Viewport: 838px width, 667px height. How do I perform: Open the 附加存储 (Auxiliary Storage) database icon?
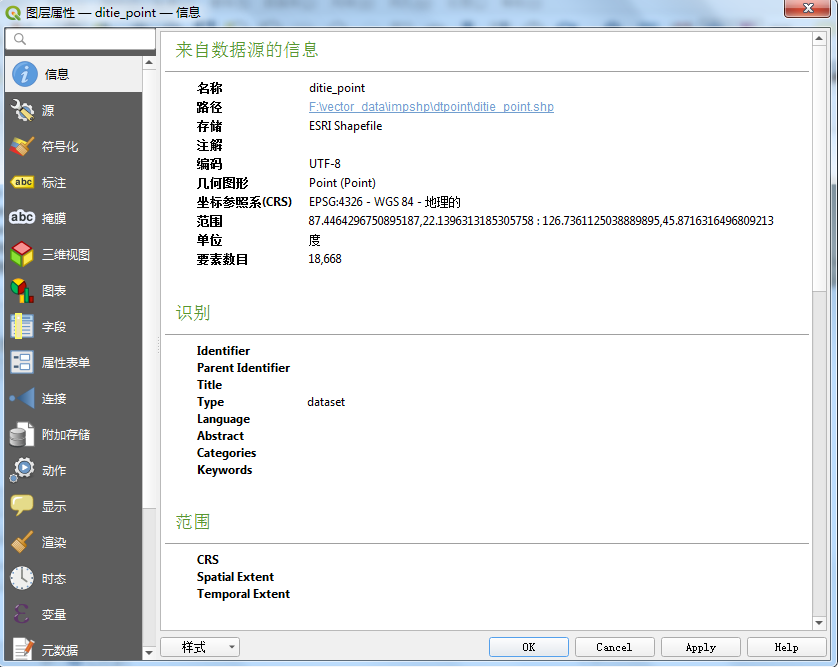click(x=22, y=435)
